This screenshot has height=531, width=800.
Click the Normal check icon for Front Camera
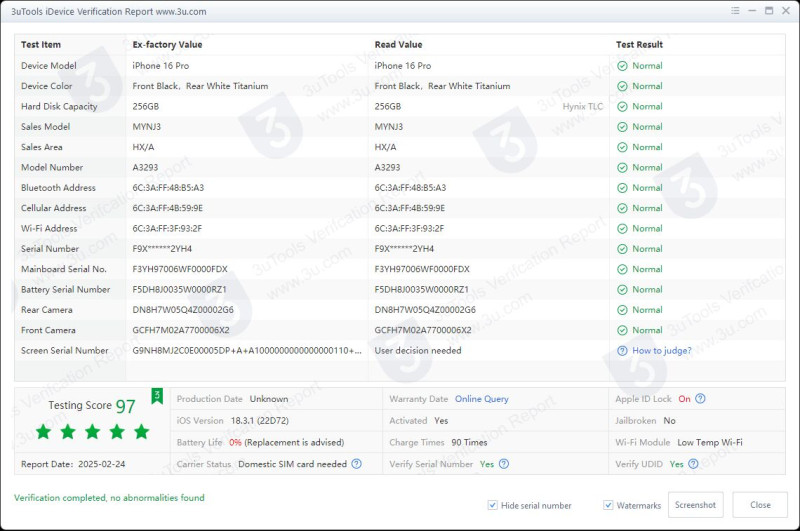click(622, 331)
